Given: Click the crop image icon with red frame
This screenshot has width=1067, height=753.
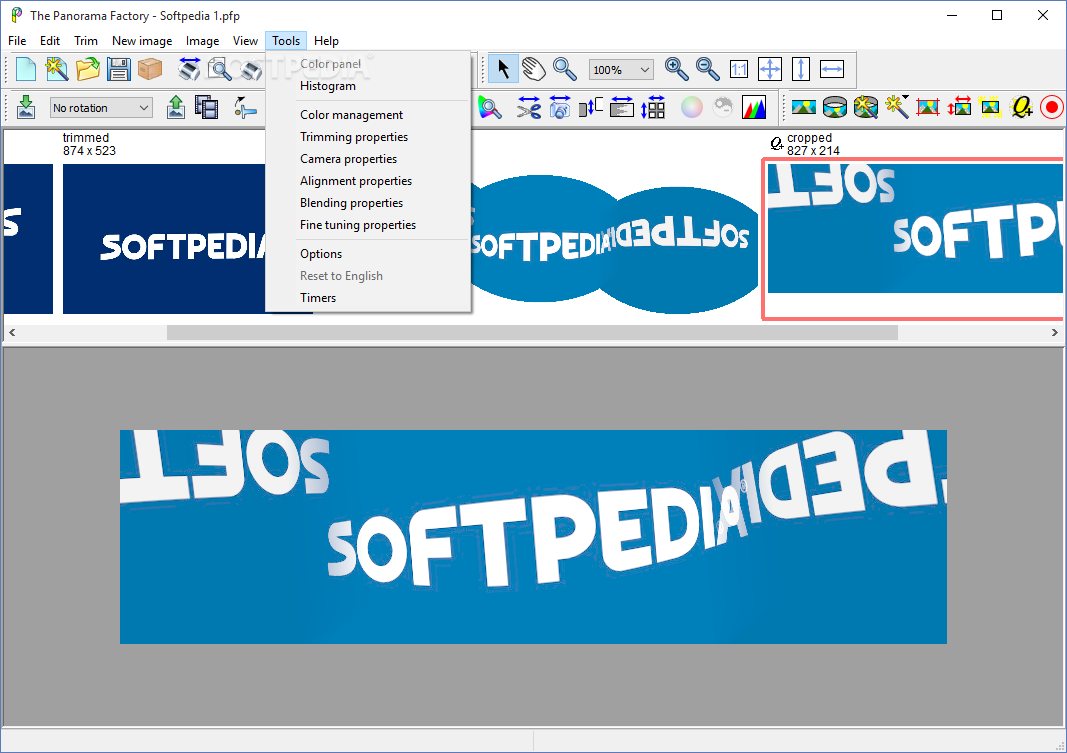Looking at the screenshot, I should (x=928, y=107).
